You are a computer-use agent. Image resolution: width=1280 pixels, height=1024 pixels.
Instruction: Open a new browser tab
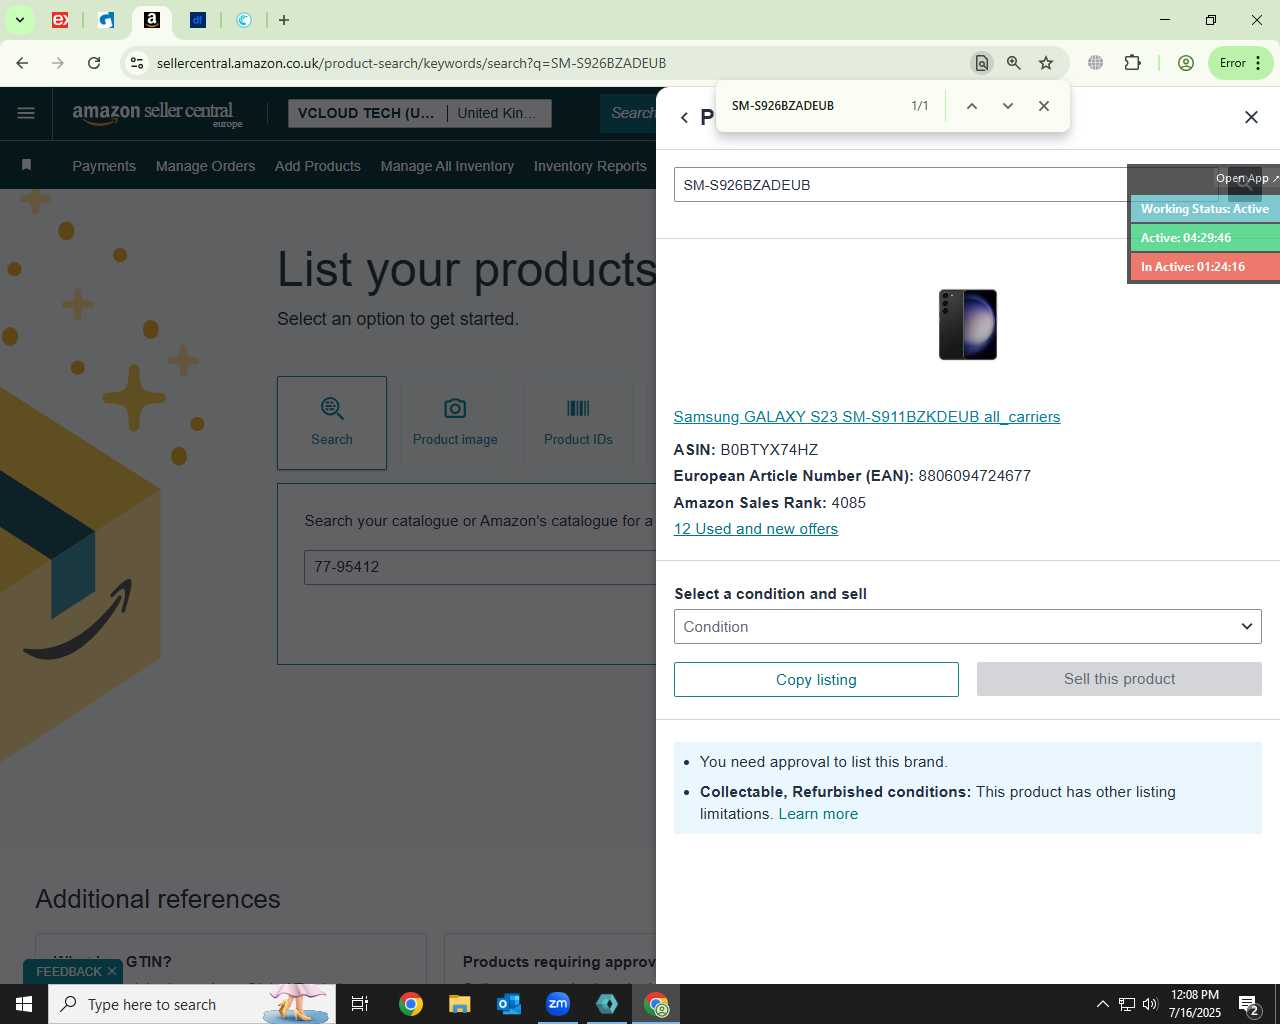coord(284,20)
